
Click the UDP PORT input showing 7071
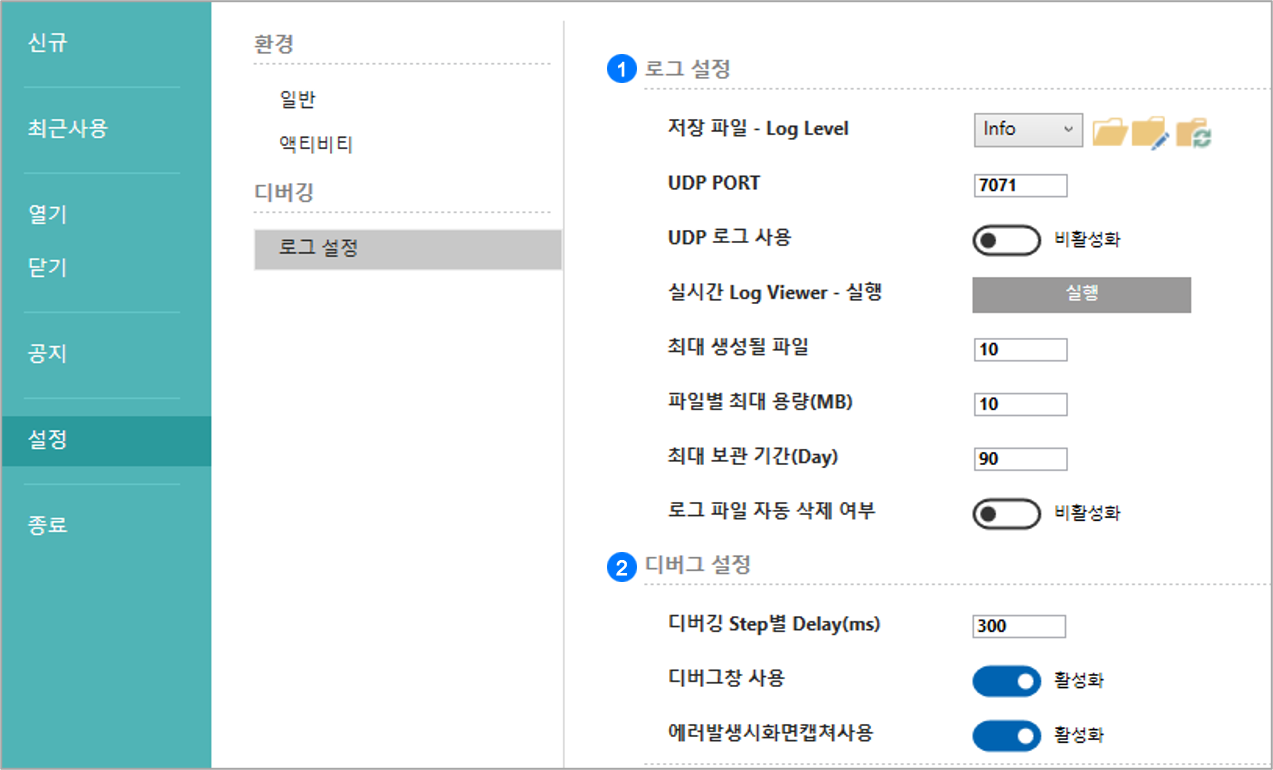pos(1020,184)
